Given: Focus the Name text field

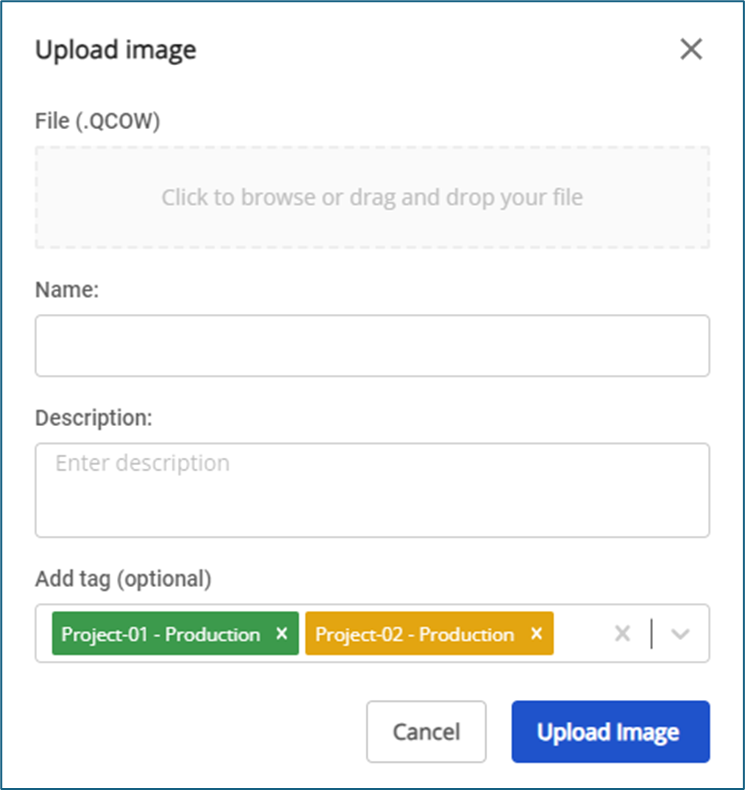Looking at the screenshot, I should click(372, 346).
